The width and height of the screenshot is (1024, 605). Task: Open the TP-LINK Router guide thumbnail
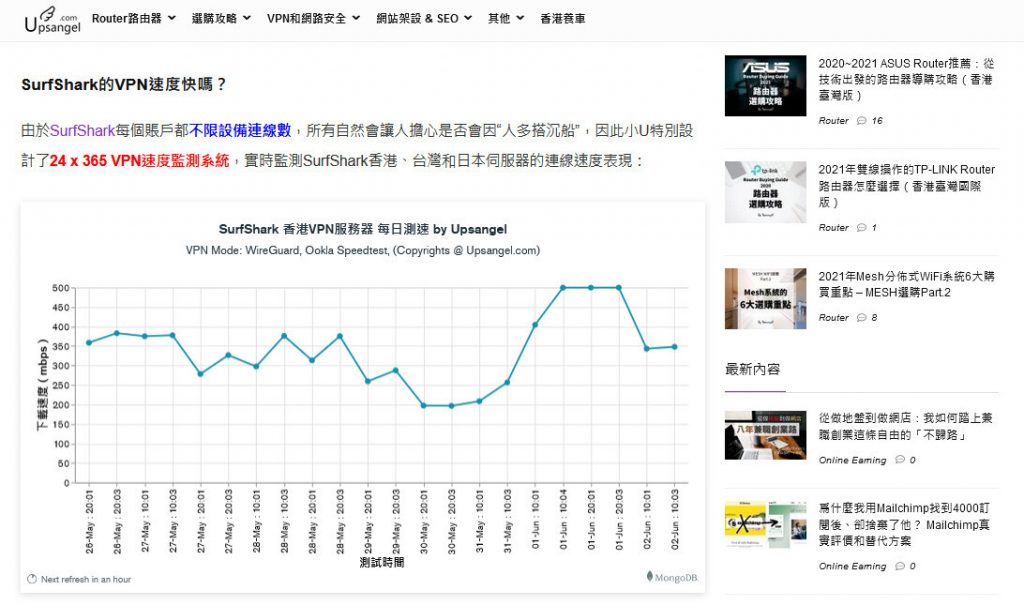pos(765,192)
